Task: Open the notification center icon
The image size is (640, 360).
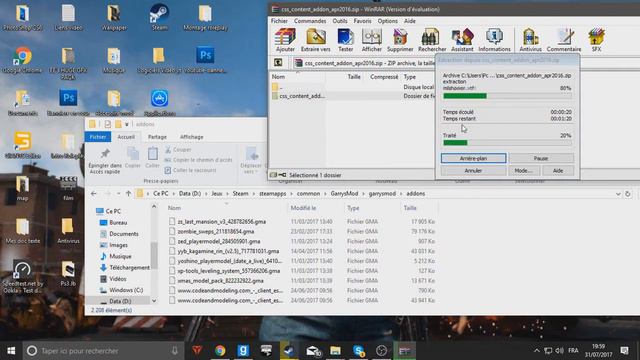Action: [x=624, y=351]
